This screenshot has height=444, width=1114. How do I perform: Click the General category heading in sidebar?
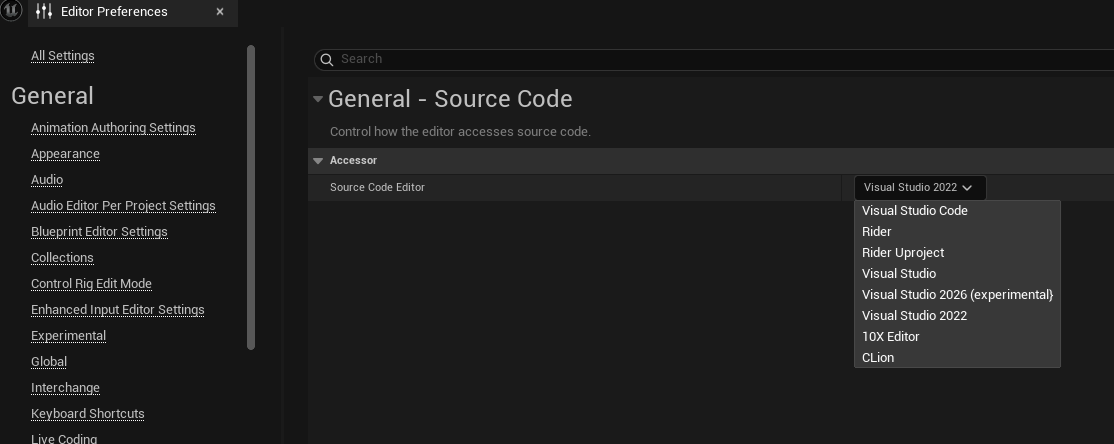[53, 96]
